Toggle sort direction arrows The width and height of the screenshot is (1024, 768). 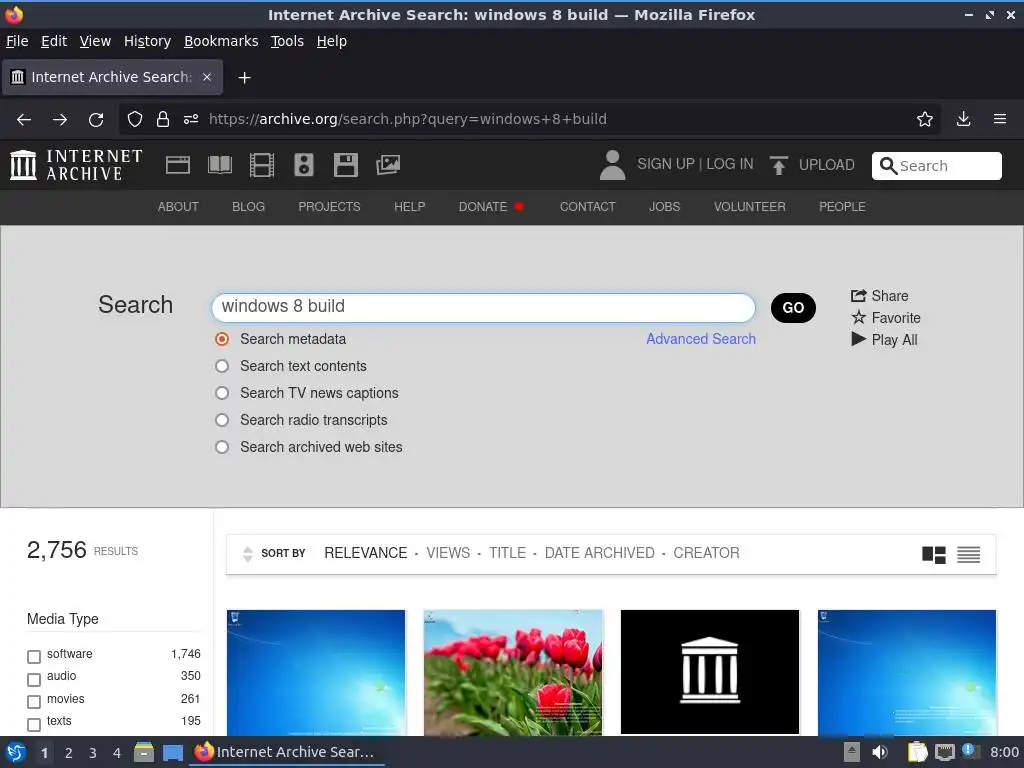point(247,554)
